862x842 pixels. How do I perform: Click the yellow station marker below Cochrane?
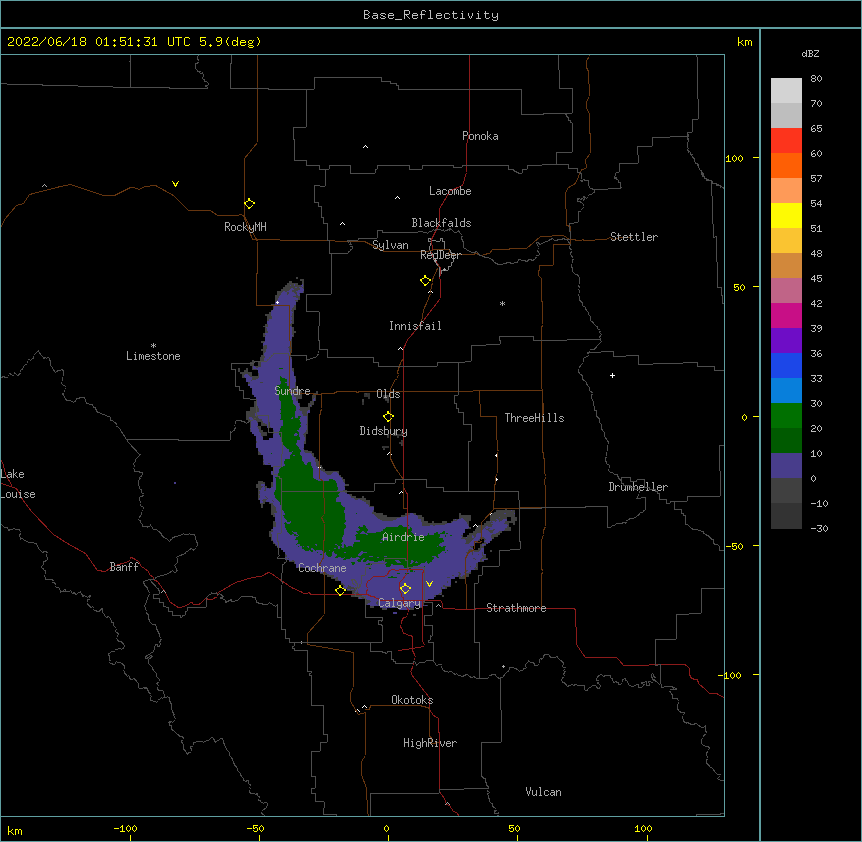point(340,590)
